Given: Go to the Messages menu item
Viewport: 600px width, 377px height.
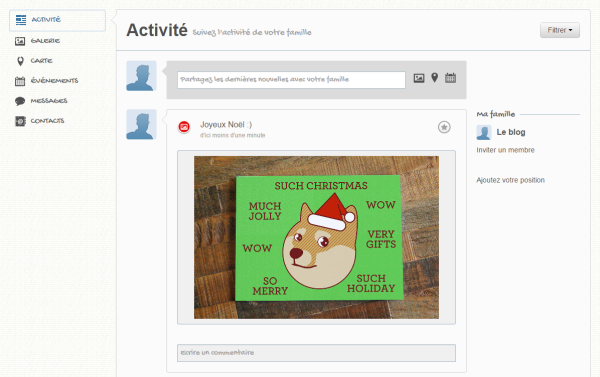Looking at the screenshot, I should (x=49, y=101).
